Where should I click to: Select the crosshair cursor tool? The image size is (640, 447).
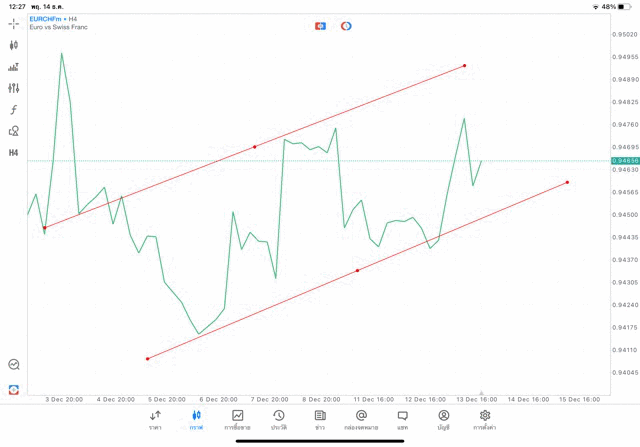point(14,23)
